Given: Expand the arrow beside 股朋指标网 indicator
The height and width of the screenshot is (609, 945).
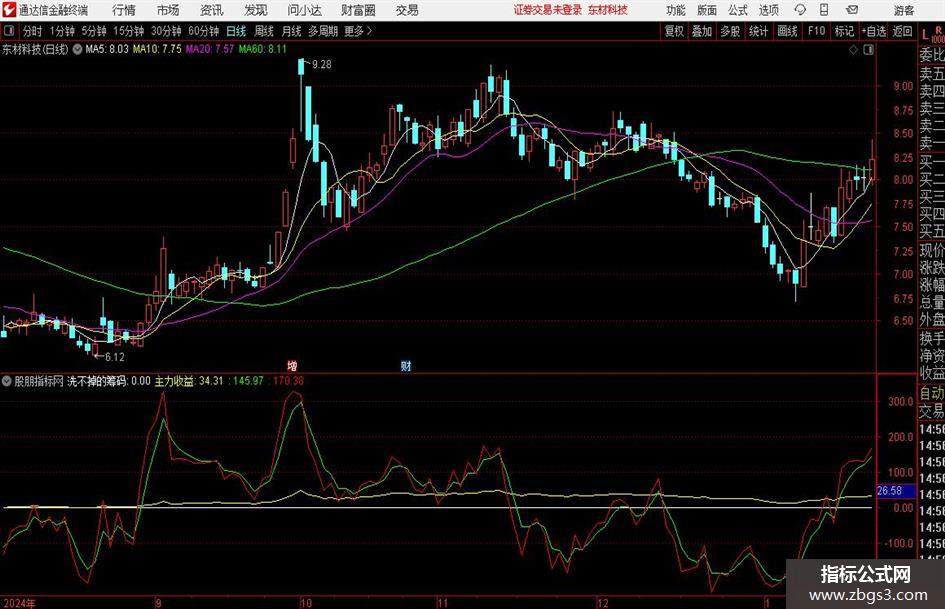Looking at the screenshot, I should 7,381.
